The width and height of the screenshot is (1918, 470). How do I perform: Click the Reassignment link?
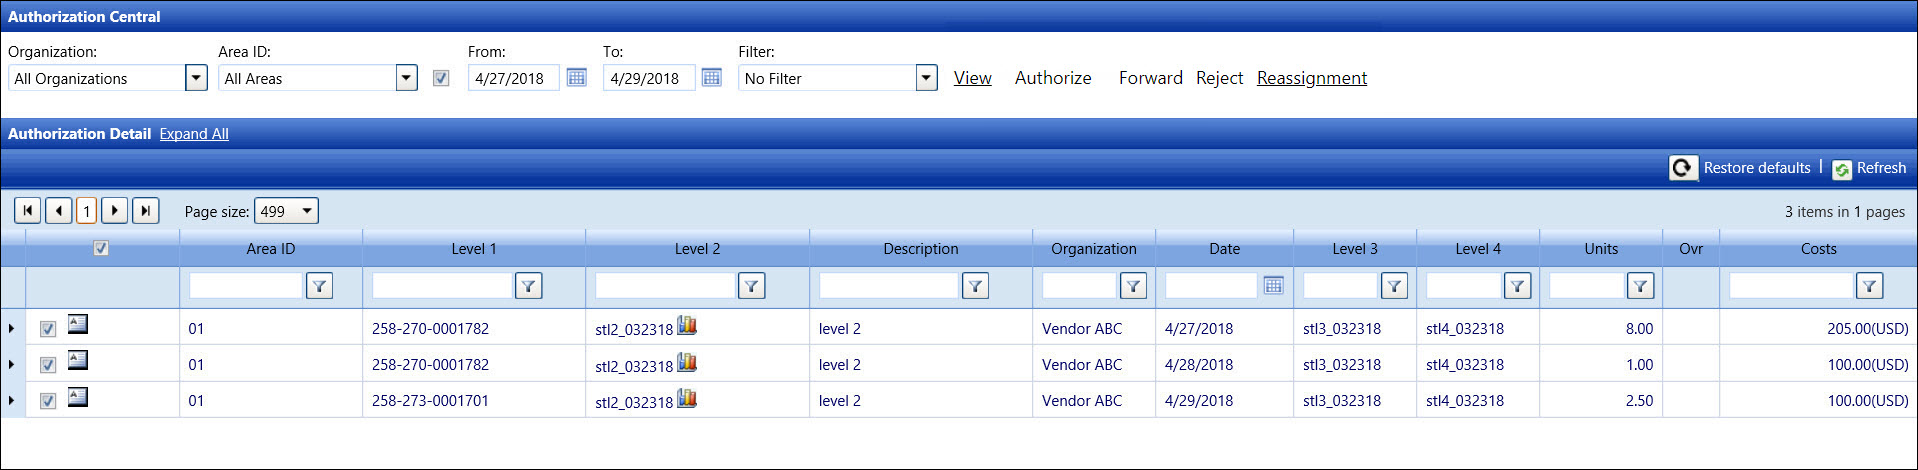1311,78
